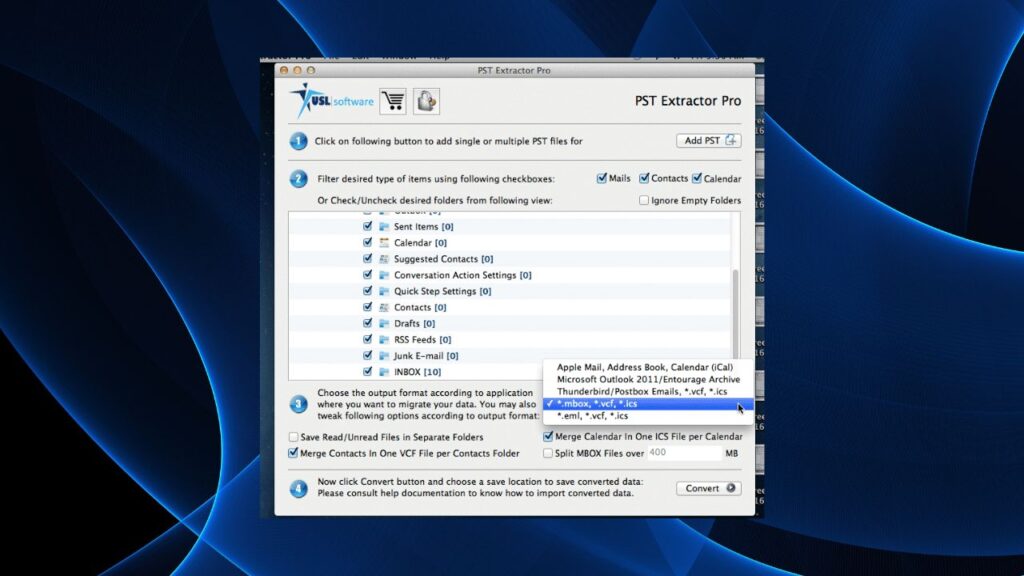Choose the checked *.mbox, *.vcf, *.ics entry
The width and height of the screenshot is (1024, 576).
(597, 404)
